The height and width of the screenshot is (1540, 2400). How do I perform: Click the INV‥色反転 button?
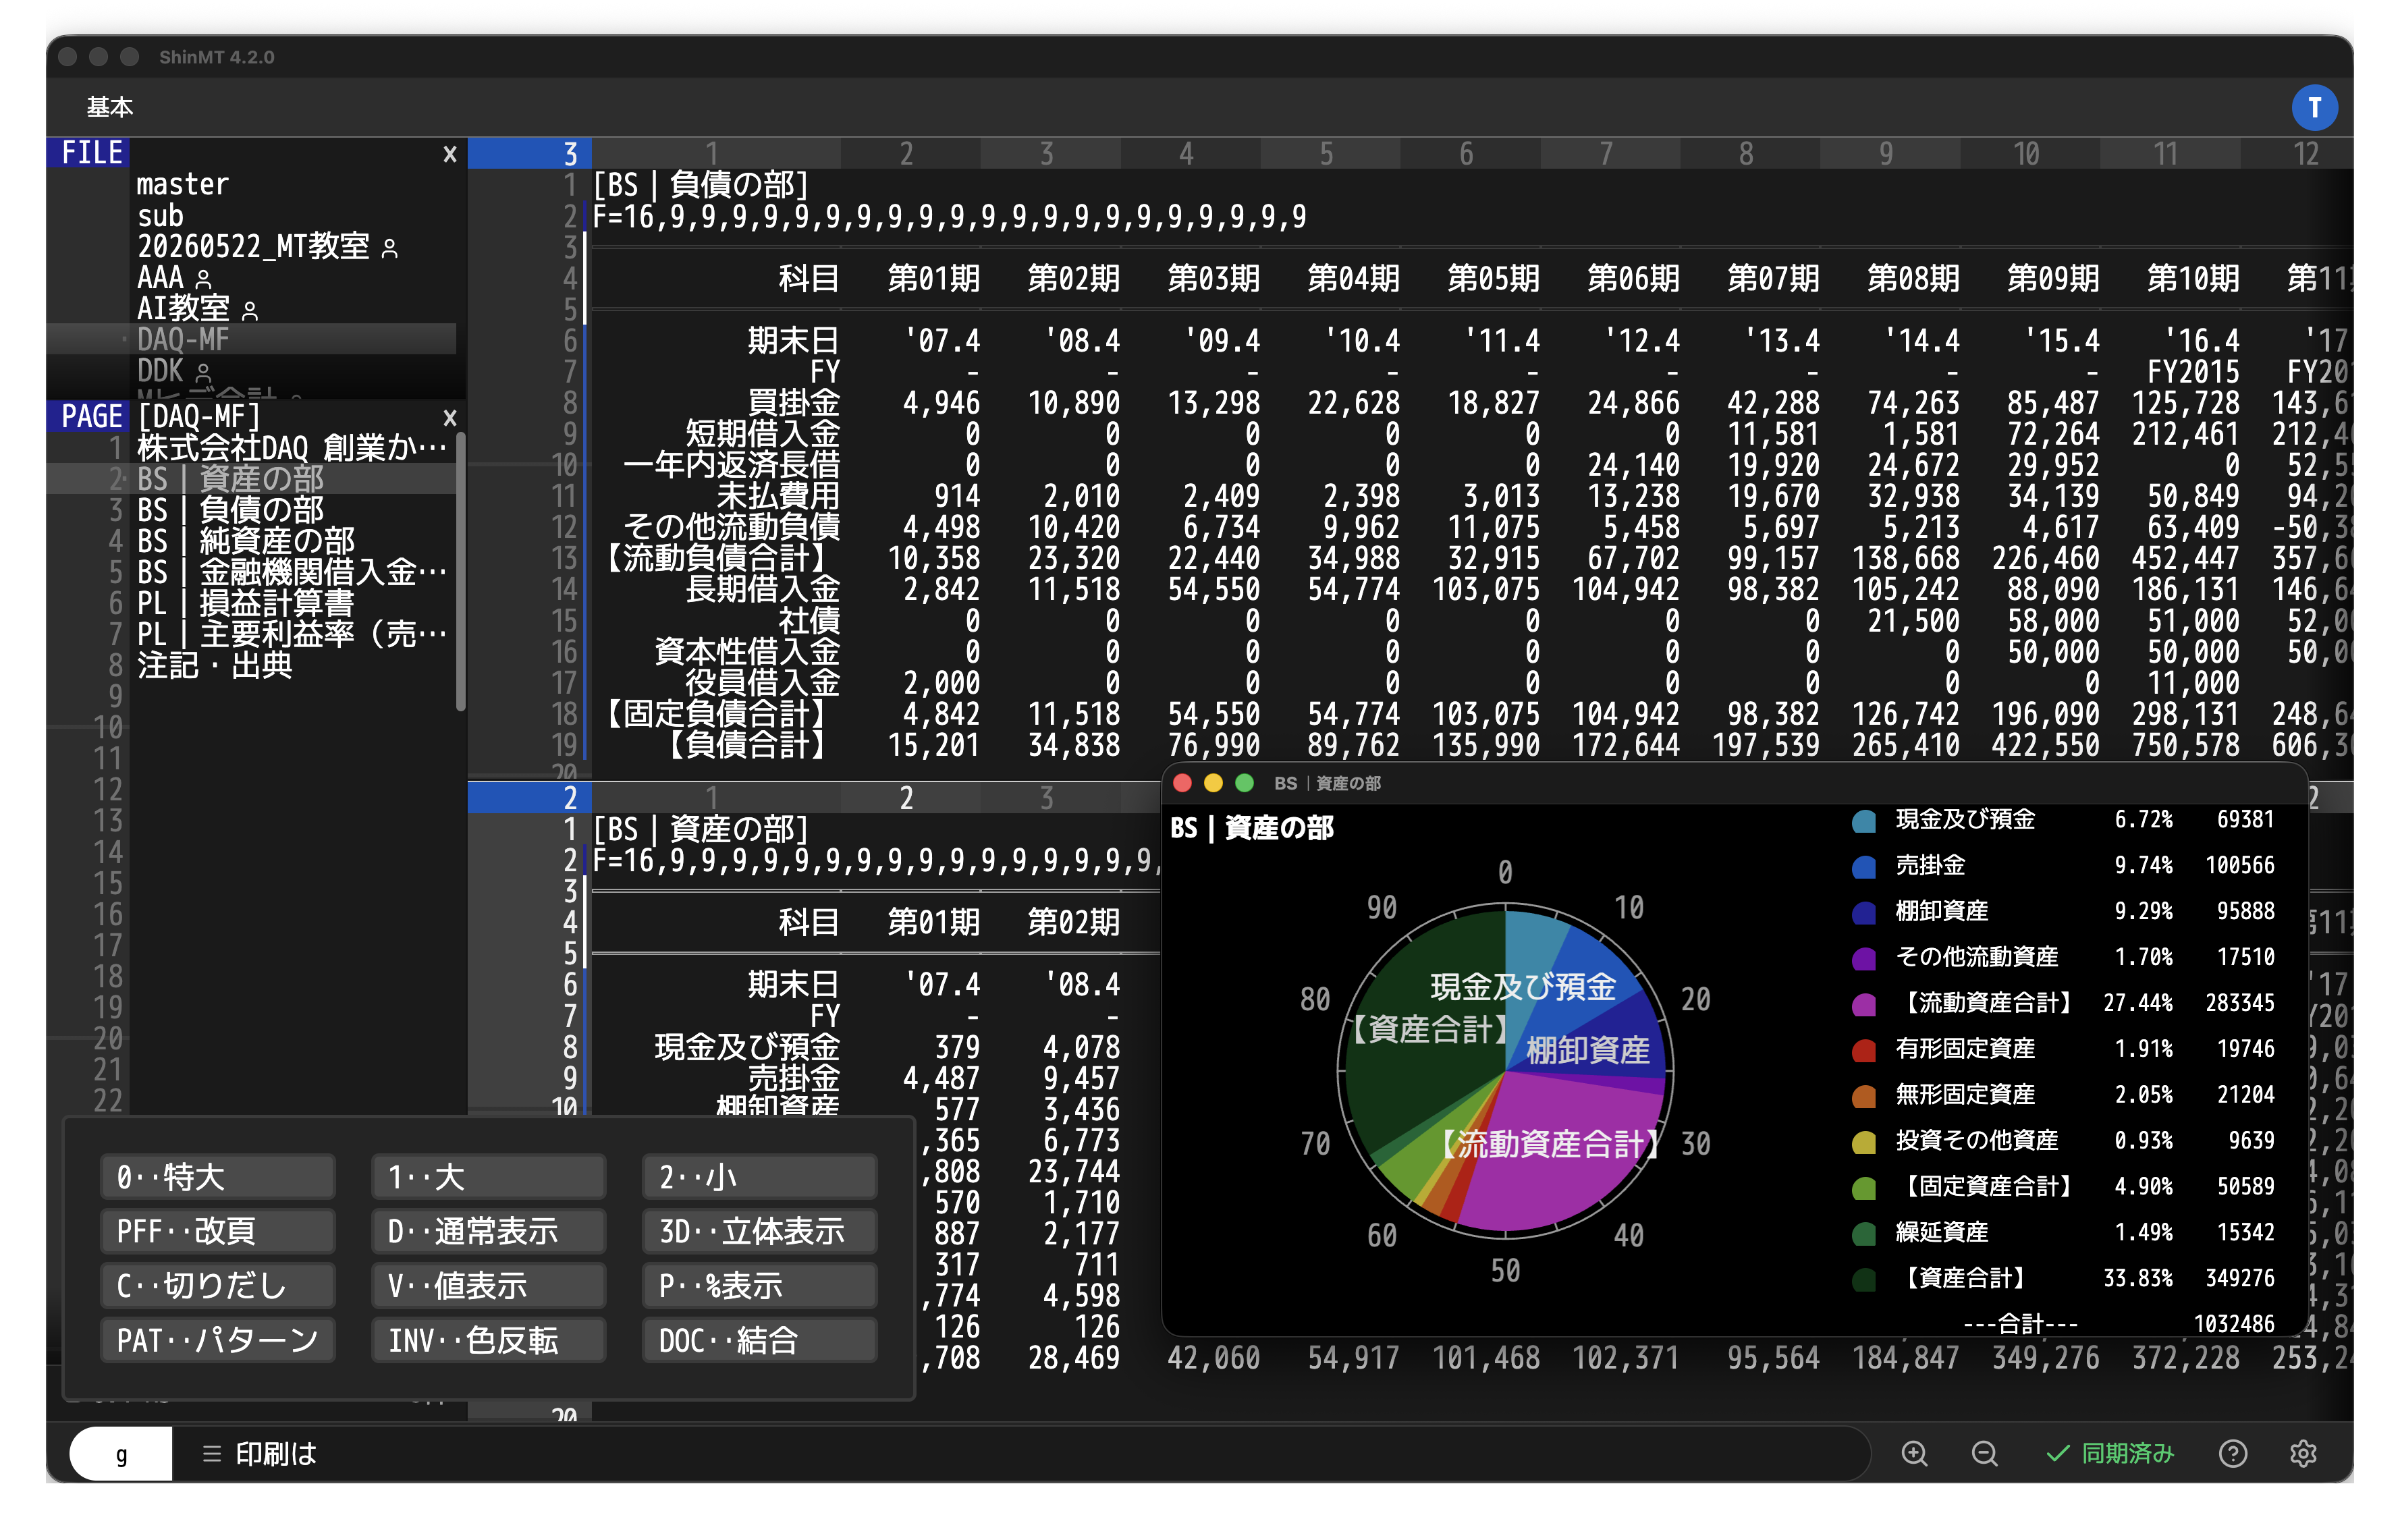489,1340
